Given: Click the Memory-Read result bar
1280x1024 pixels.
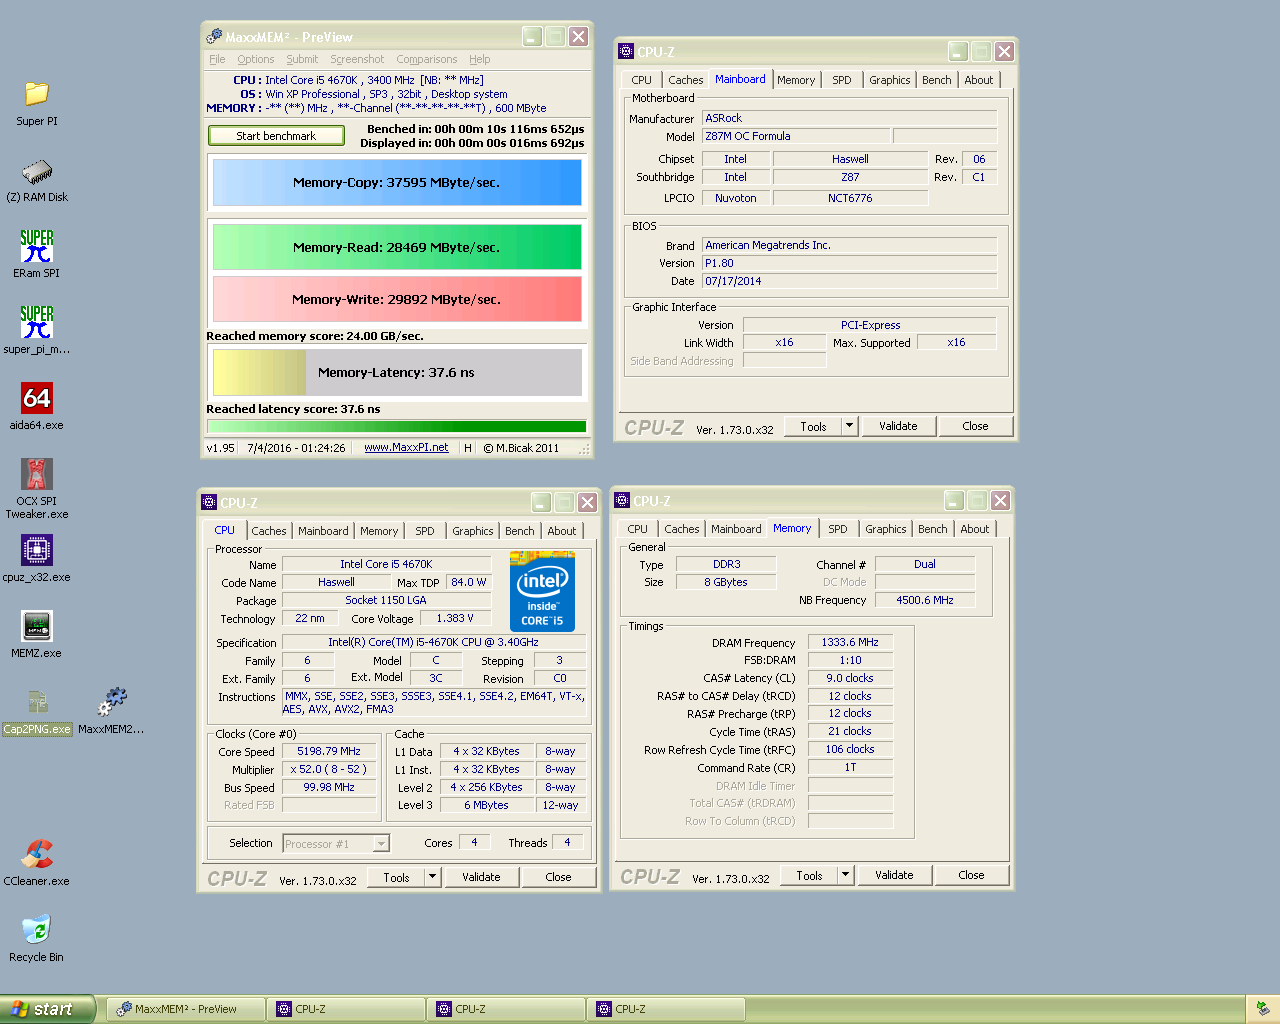Looking at the screenshot, I should pos(397,247).
